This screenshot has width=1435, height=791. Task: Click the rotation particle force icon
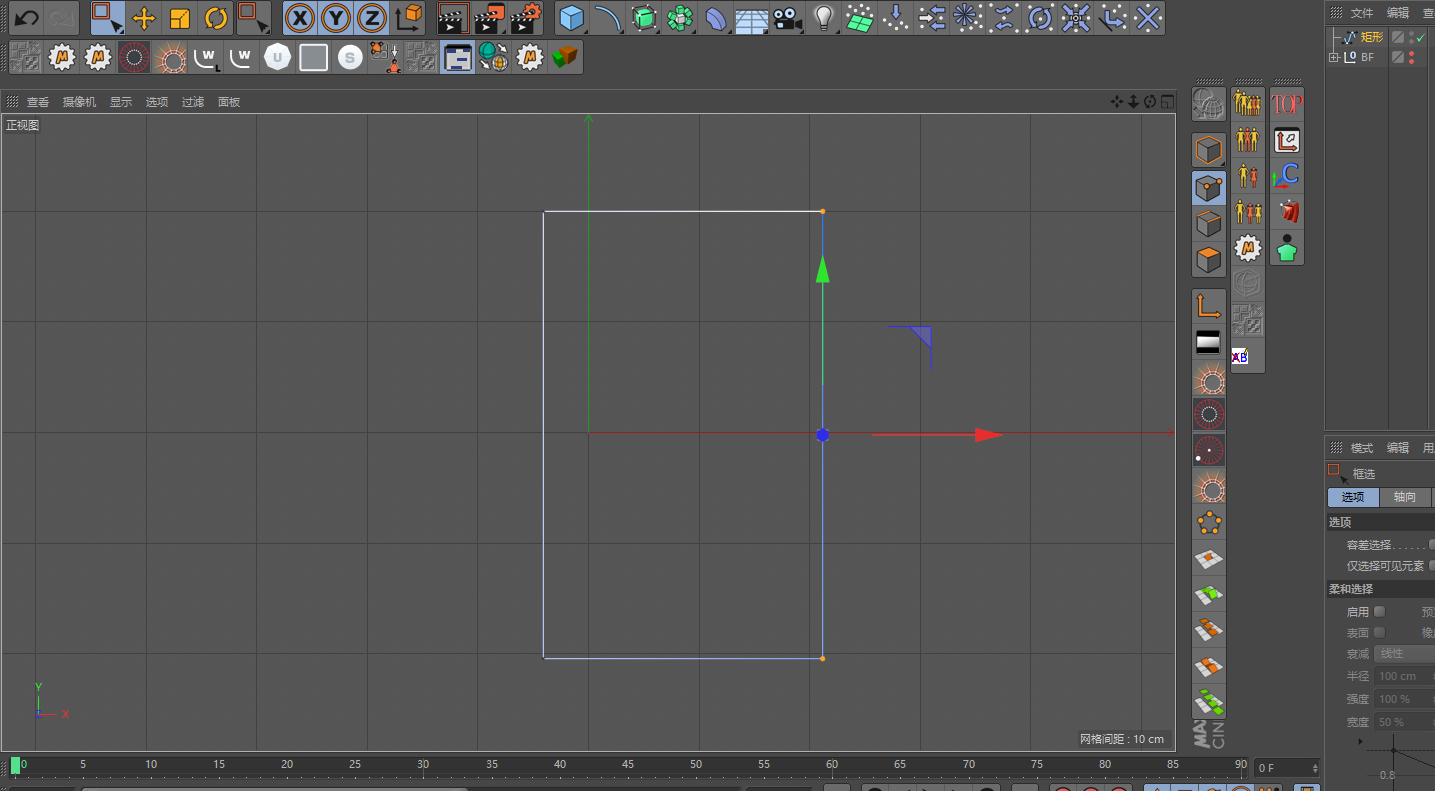pos(1041,18)
